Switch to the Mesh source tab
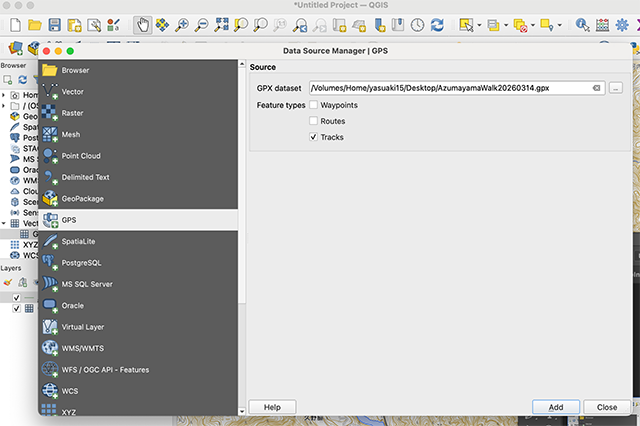Image resolution: width=640 pixels, height=426 pixels. 138,134
